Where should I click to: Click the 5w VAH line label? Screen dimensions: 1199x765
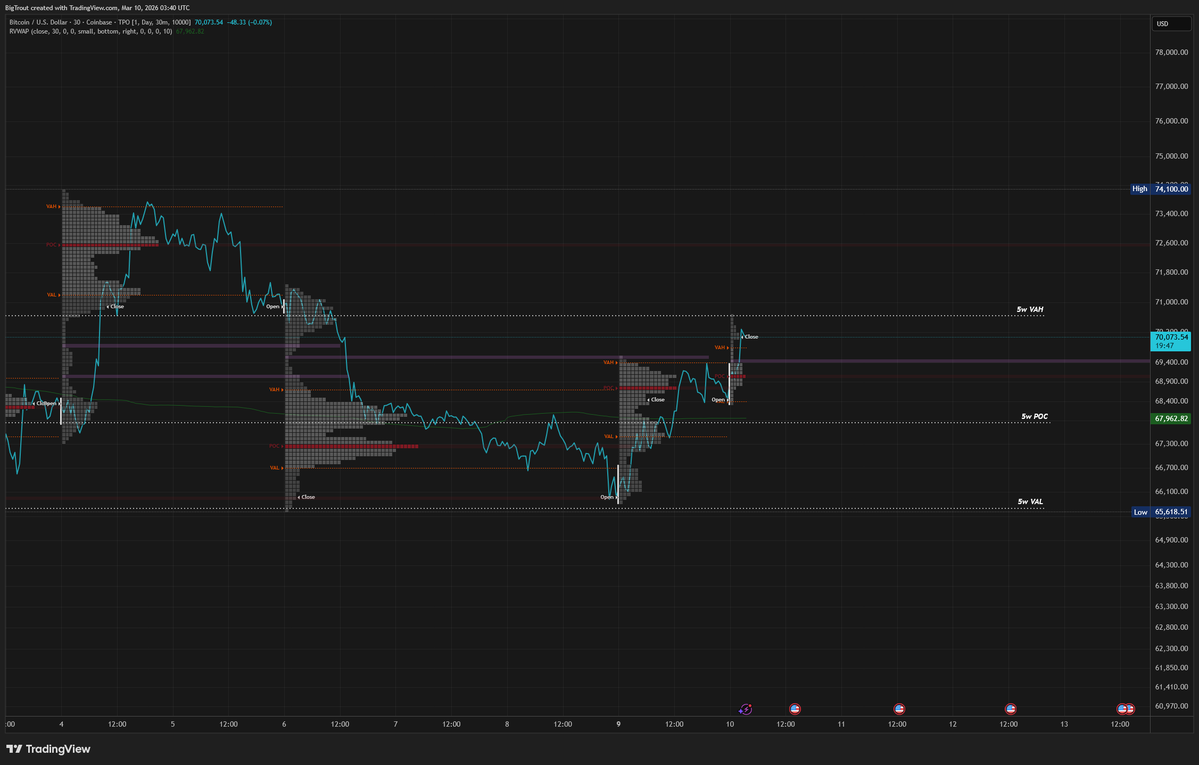coord(1030,310)
